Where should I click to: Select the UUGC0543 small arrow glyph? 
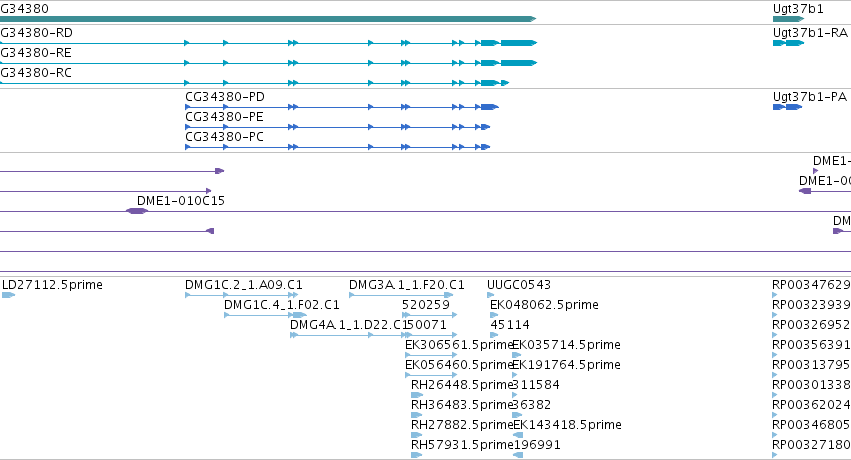pos(491,295)
